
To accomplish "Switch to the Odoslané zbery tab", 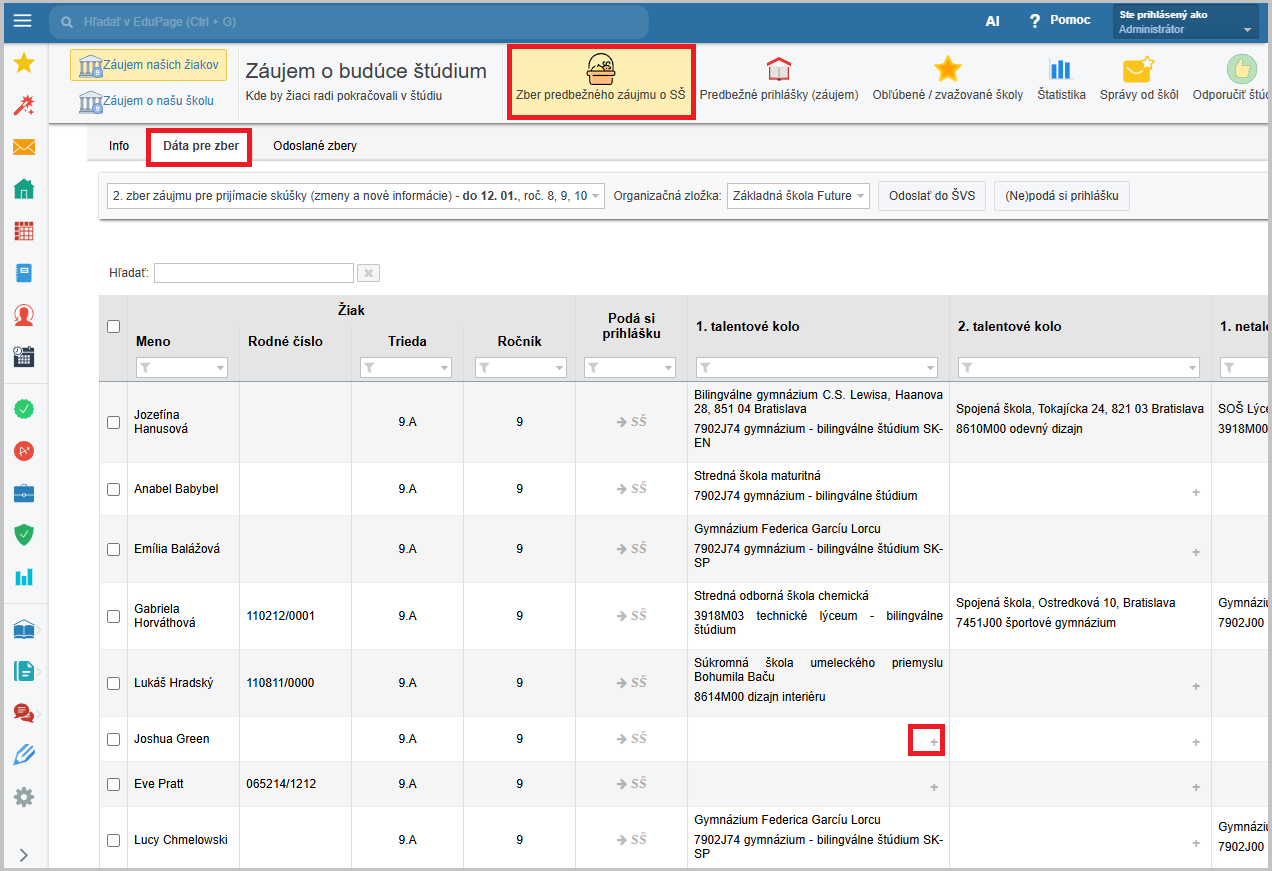I will (x=314, y=146).
